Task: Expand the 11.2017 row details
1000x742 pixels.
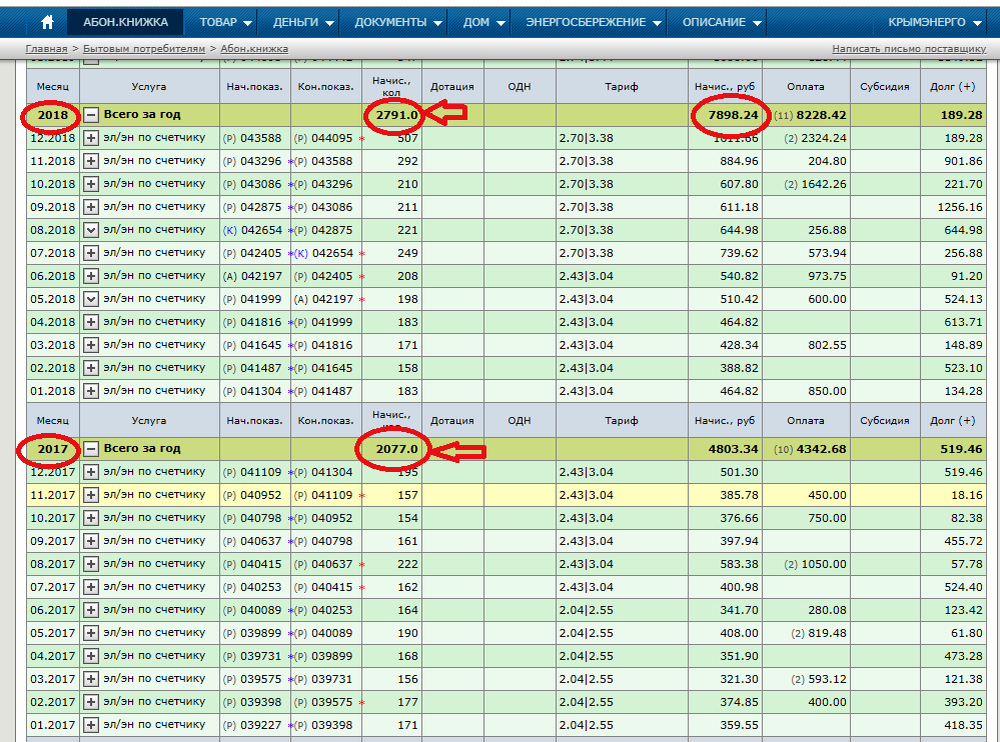Action: pyautogui.click(x=91, y=495)
